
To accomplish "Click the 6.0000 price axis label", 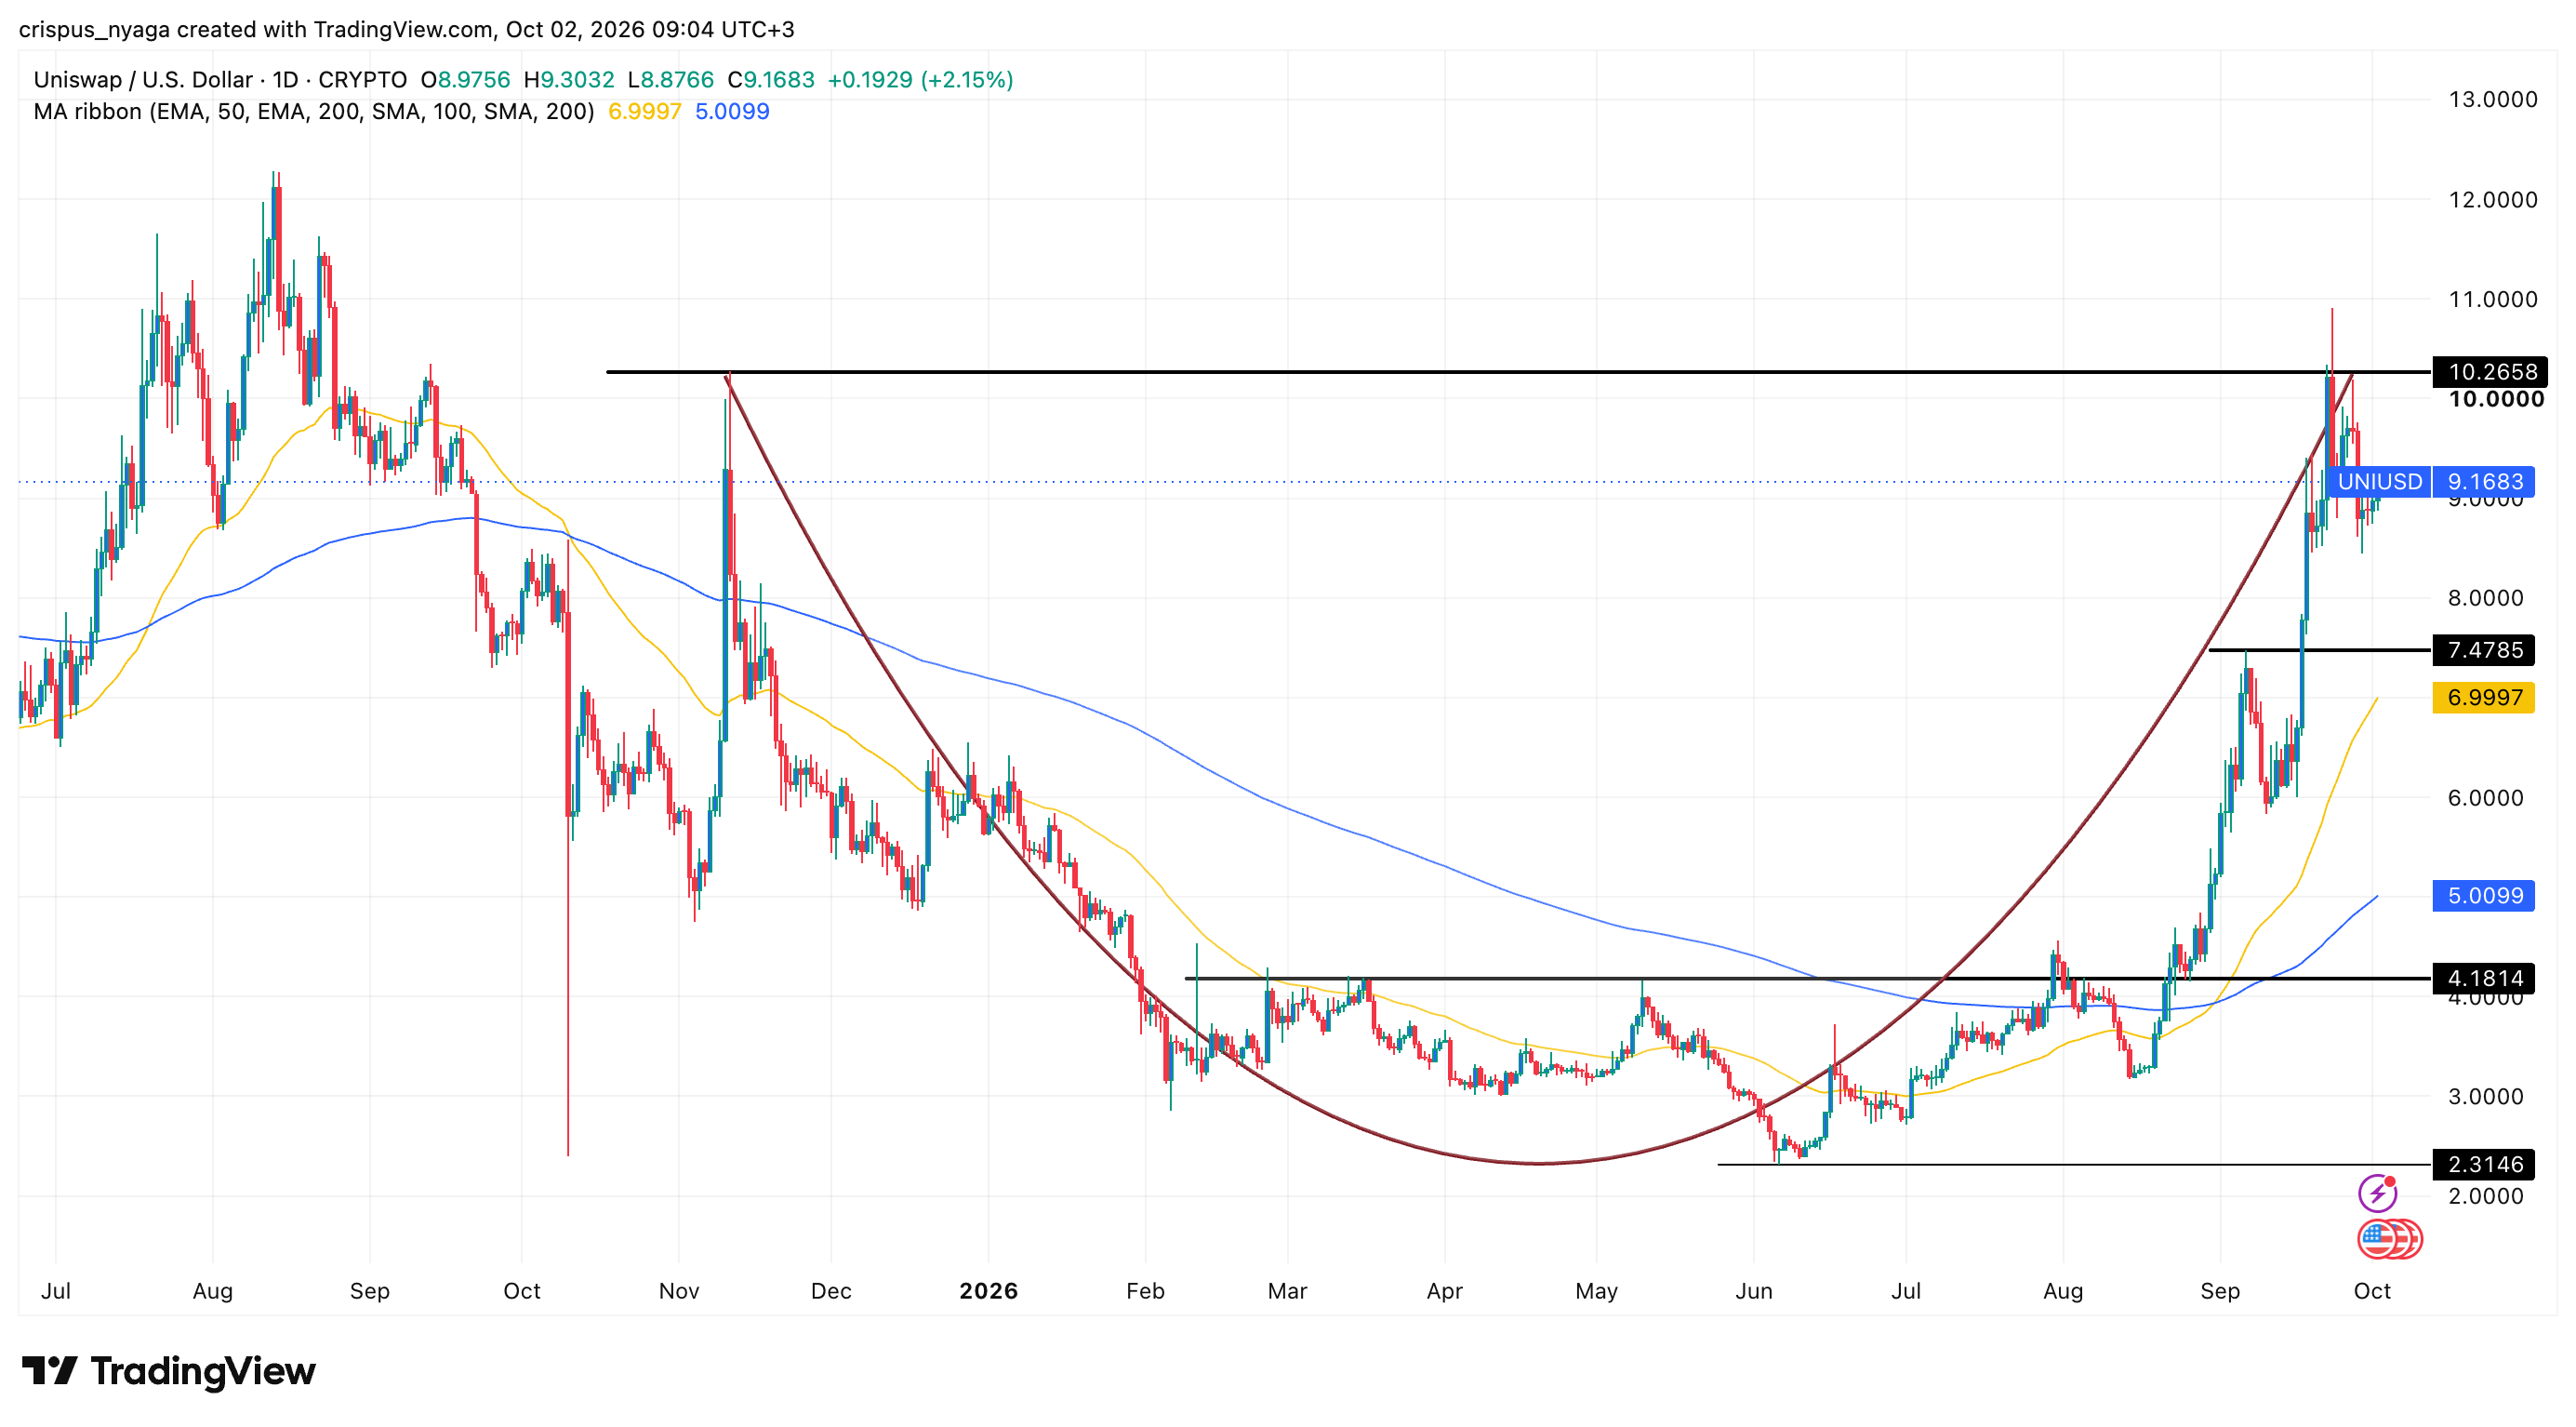I will click(x=2485, y=797).
